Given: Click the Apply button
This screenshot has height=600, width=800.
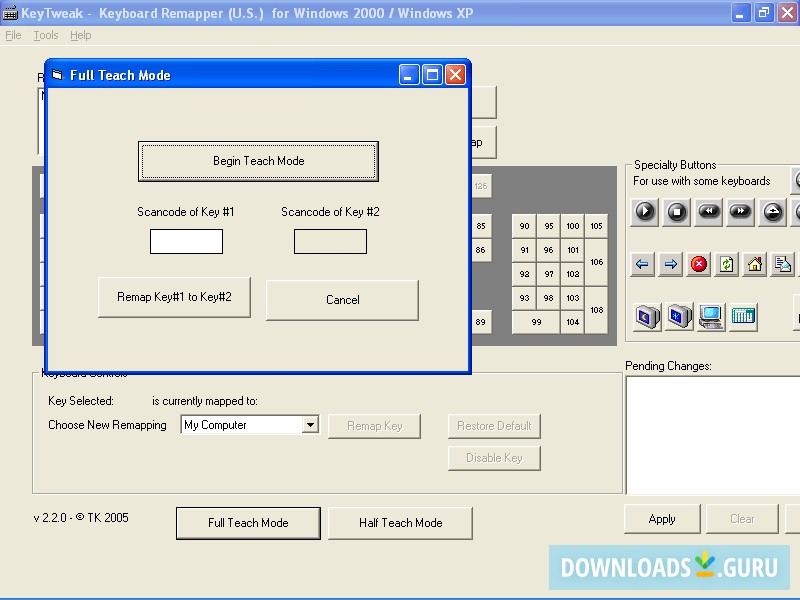Looking at the screenshot, I should 662,519.
